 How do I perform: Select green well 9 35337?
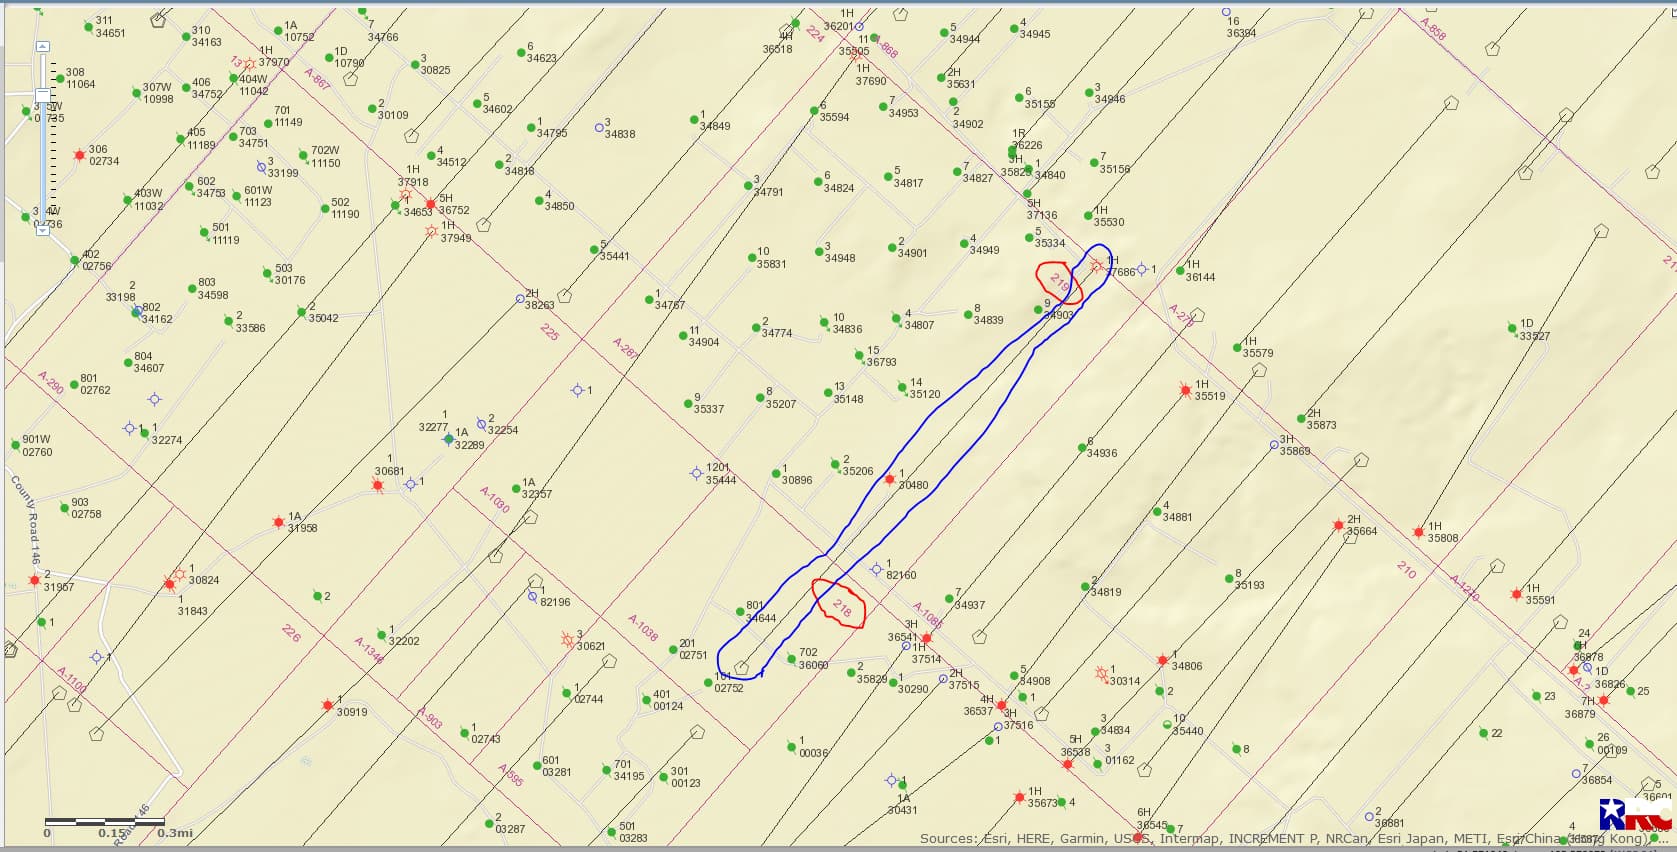(x=689, y=402)
